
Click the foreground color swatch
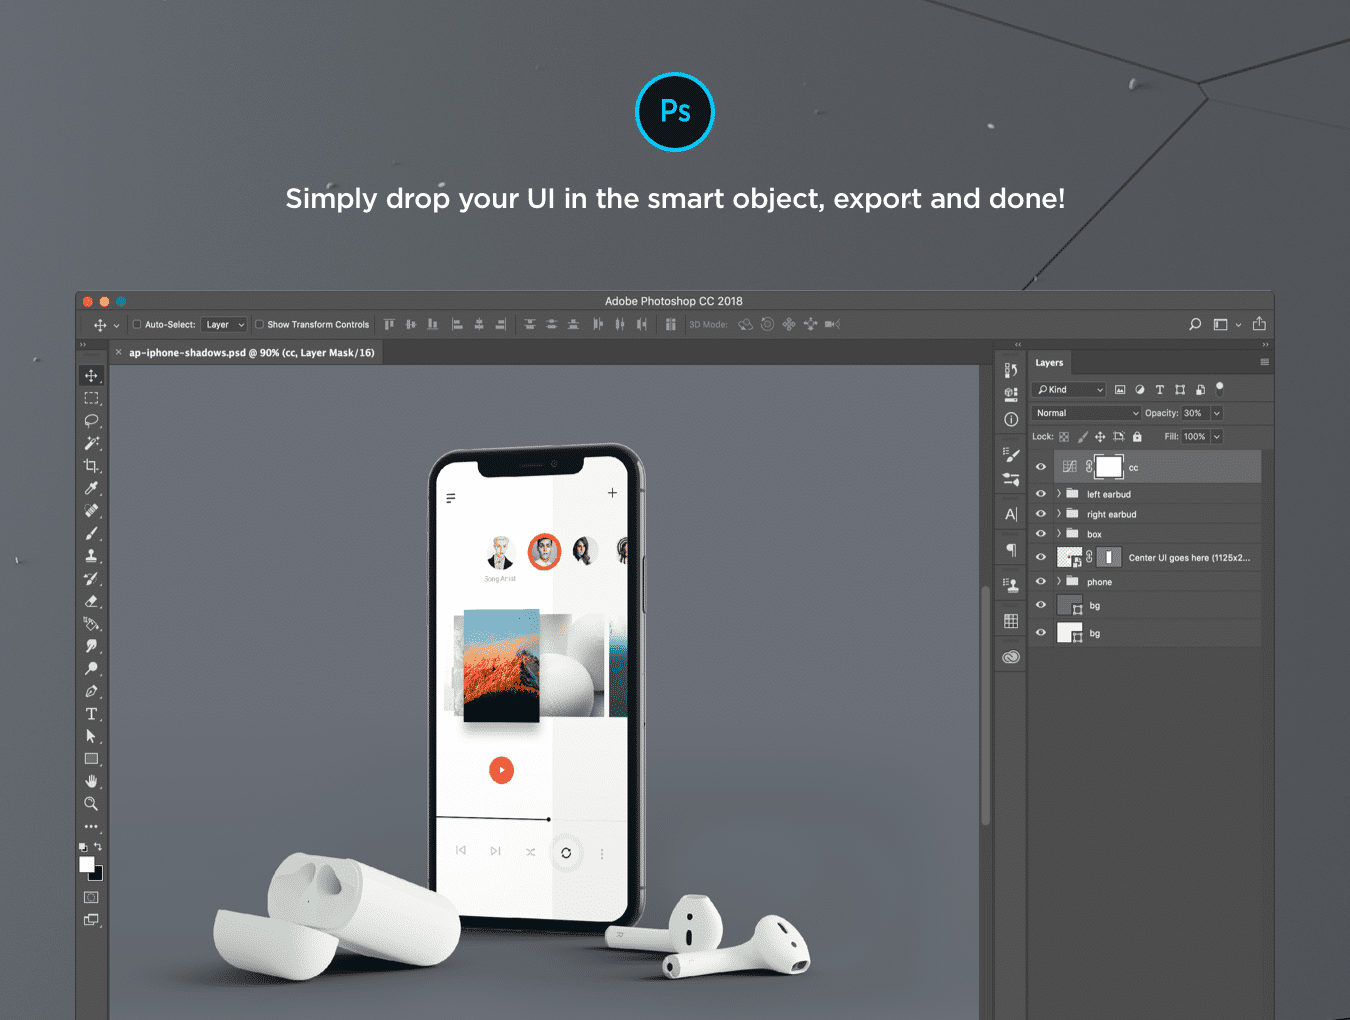[87, 865]
